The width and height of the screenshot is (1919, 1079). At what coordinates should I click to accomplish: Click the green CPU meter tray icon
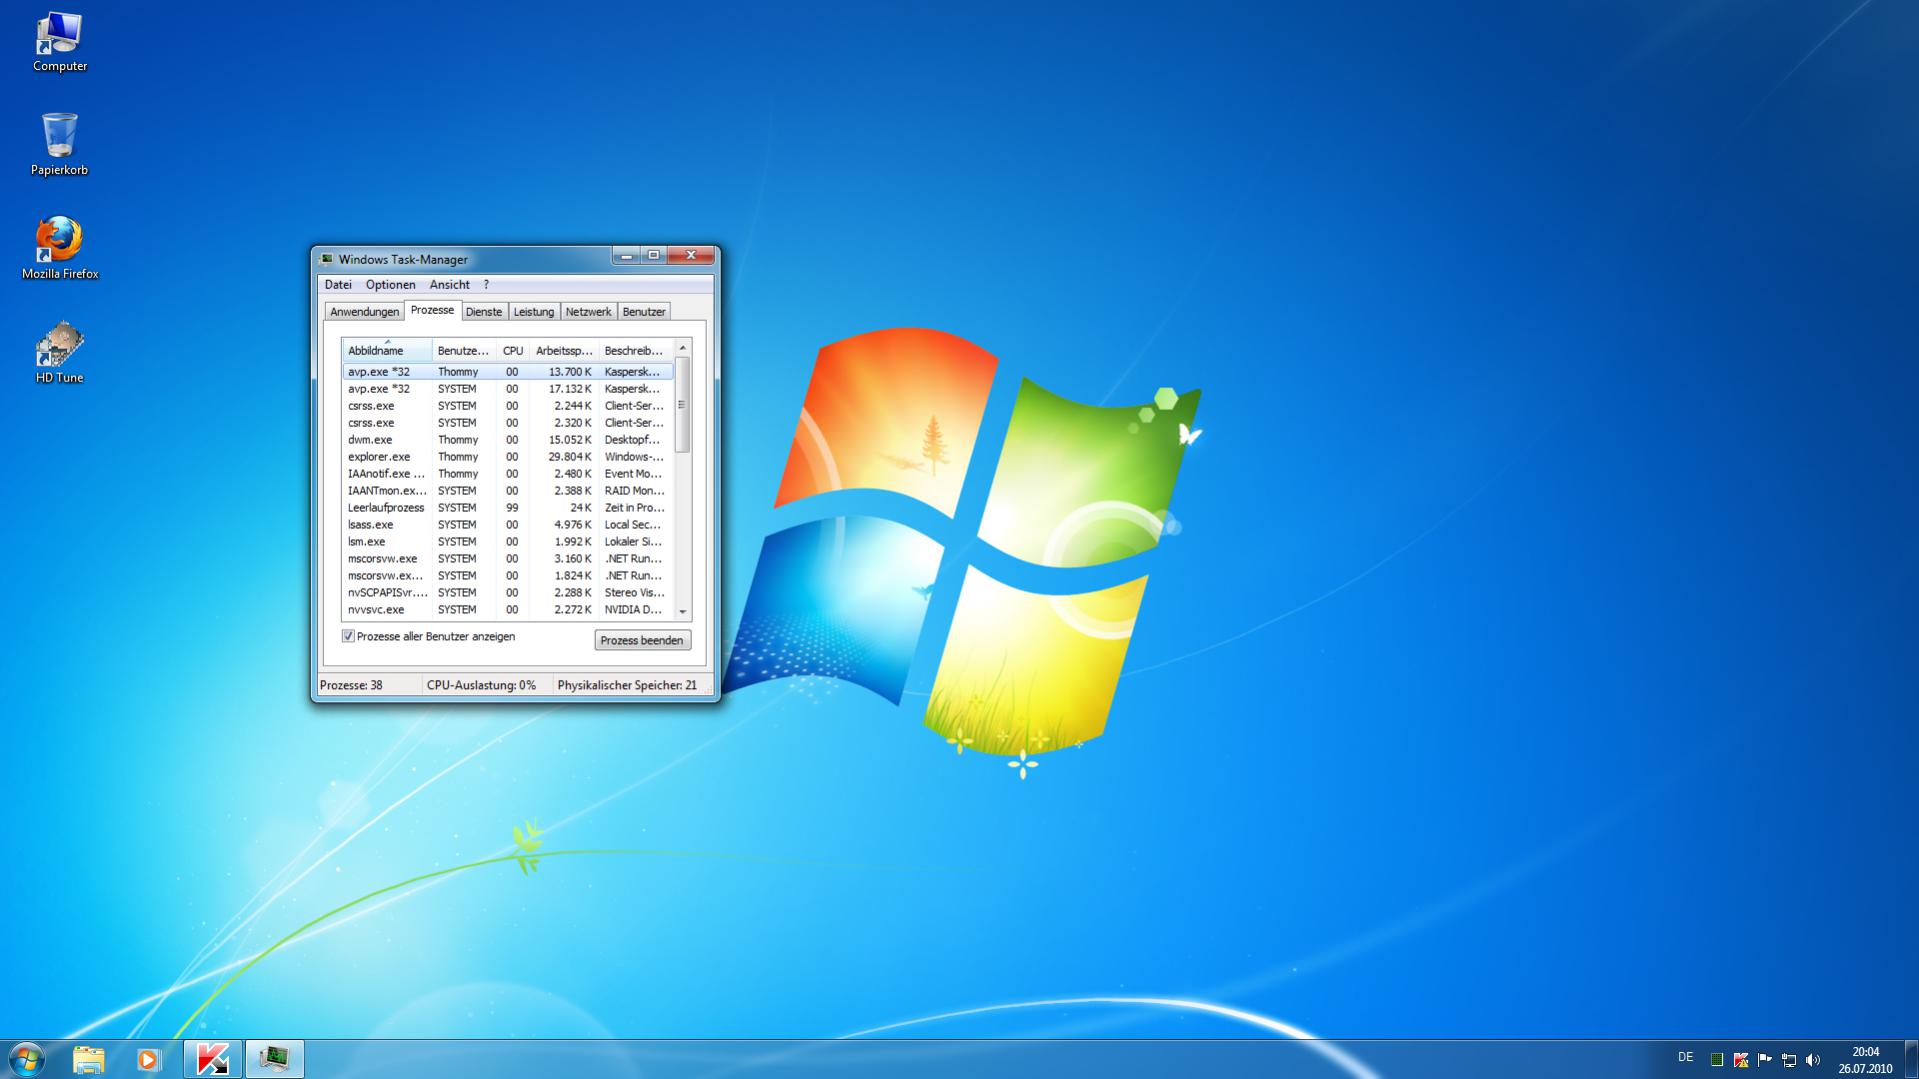[x=1717, y=1059]
